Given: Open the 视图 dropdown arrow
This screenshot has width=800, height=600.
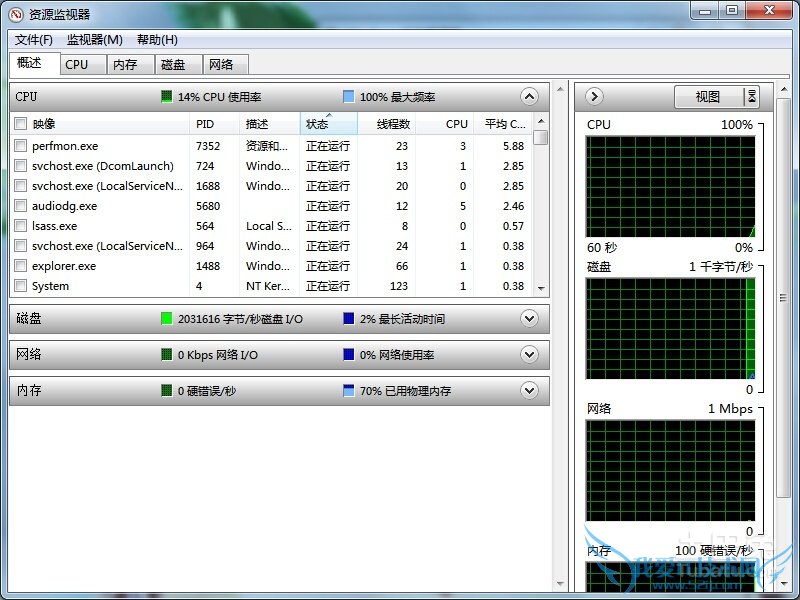Looking at the screenshot, I should tap(752, 97).
